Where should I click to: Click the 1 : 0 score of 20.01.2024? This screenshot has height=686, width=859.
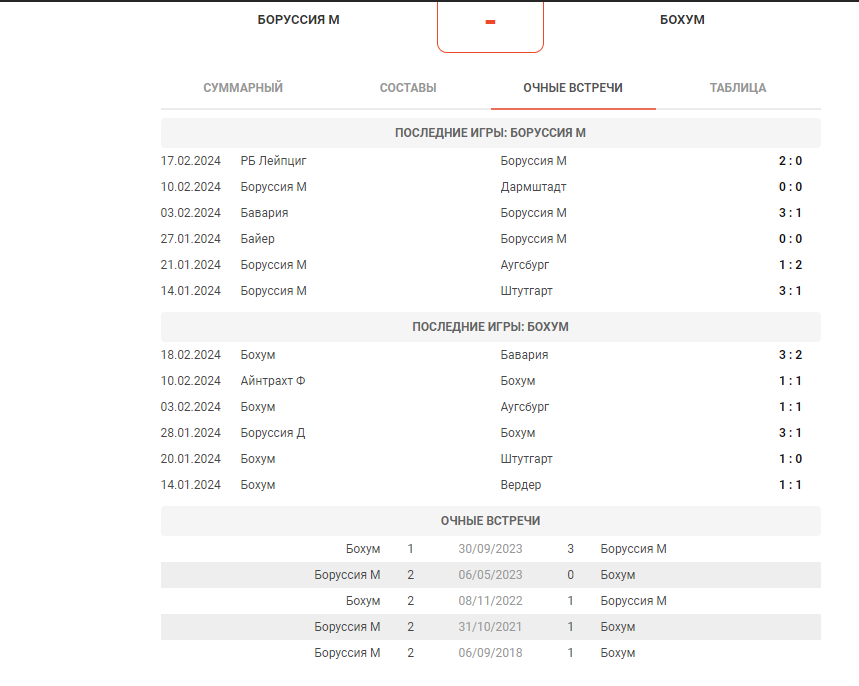click(791, 459)
